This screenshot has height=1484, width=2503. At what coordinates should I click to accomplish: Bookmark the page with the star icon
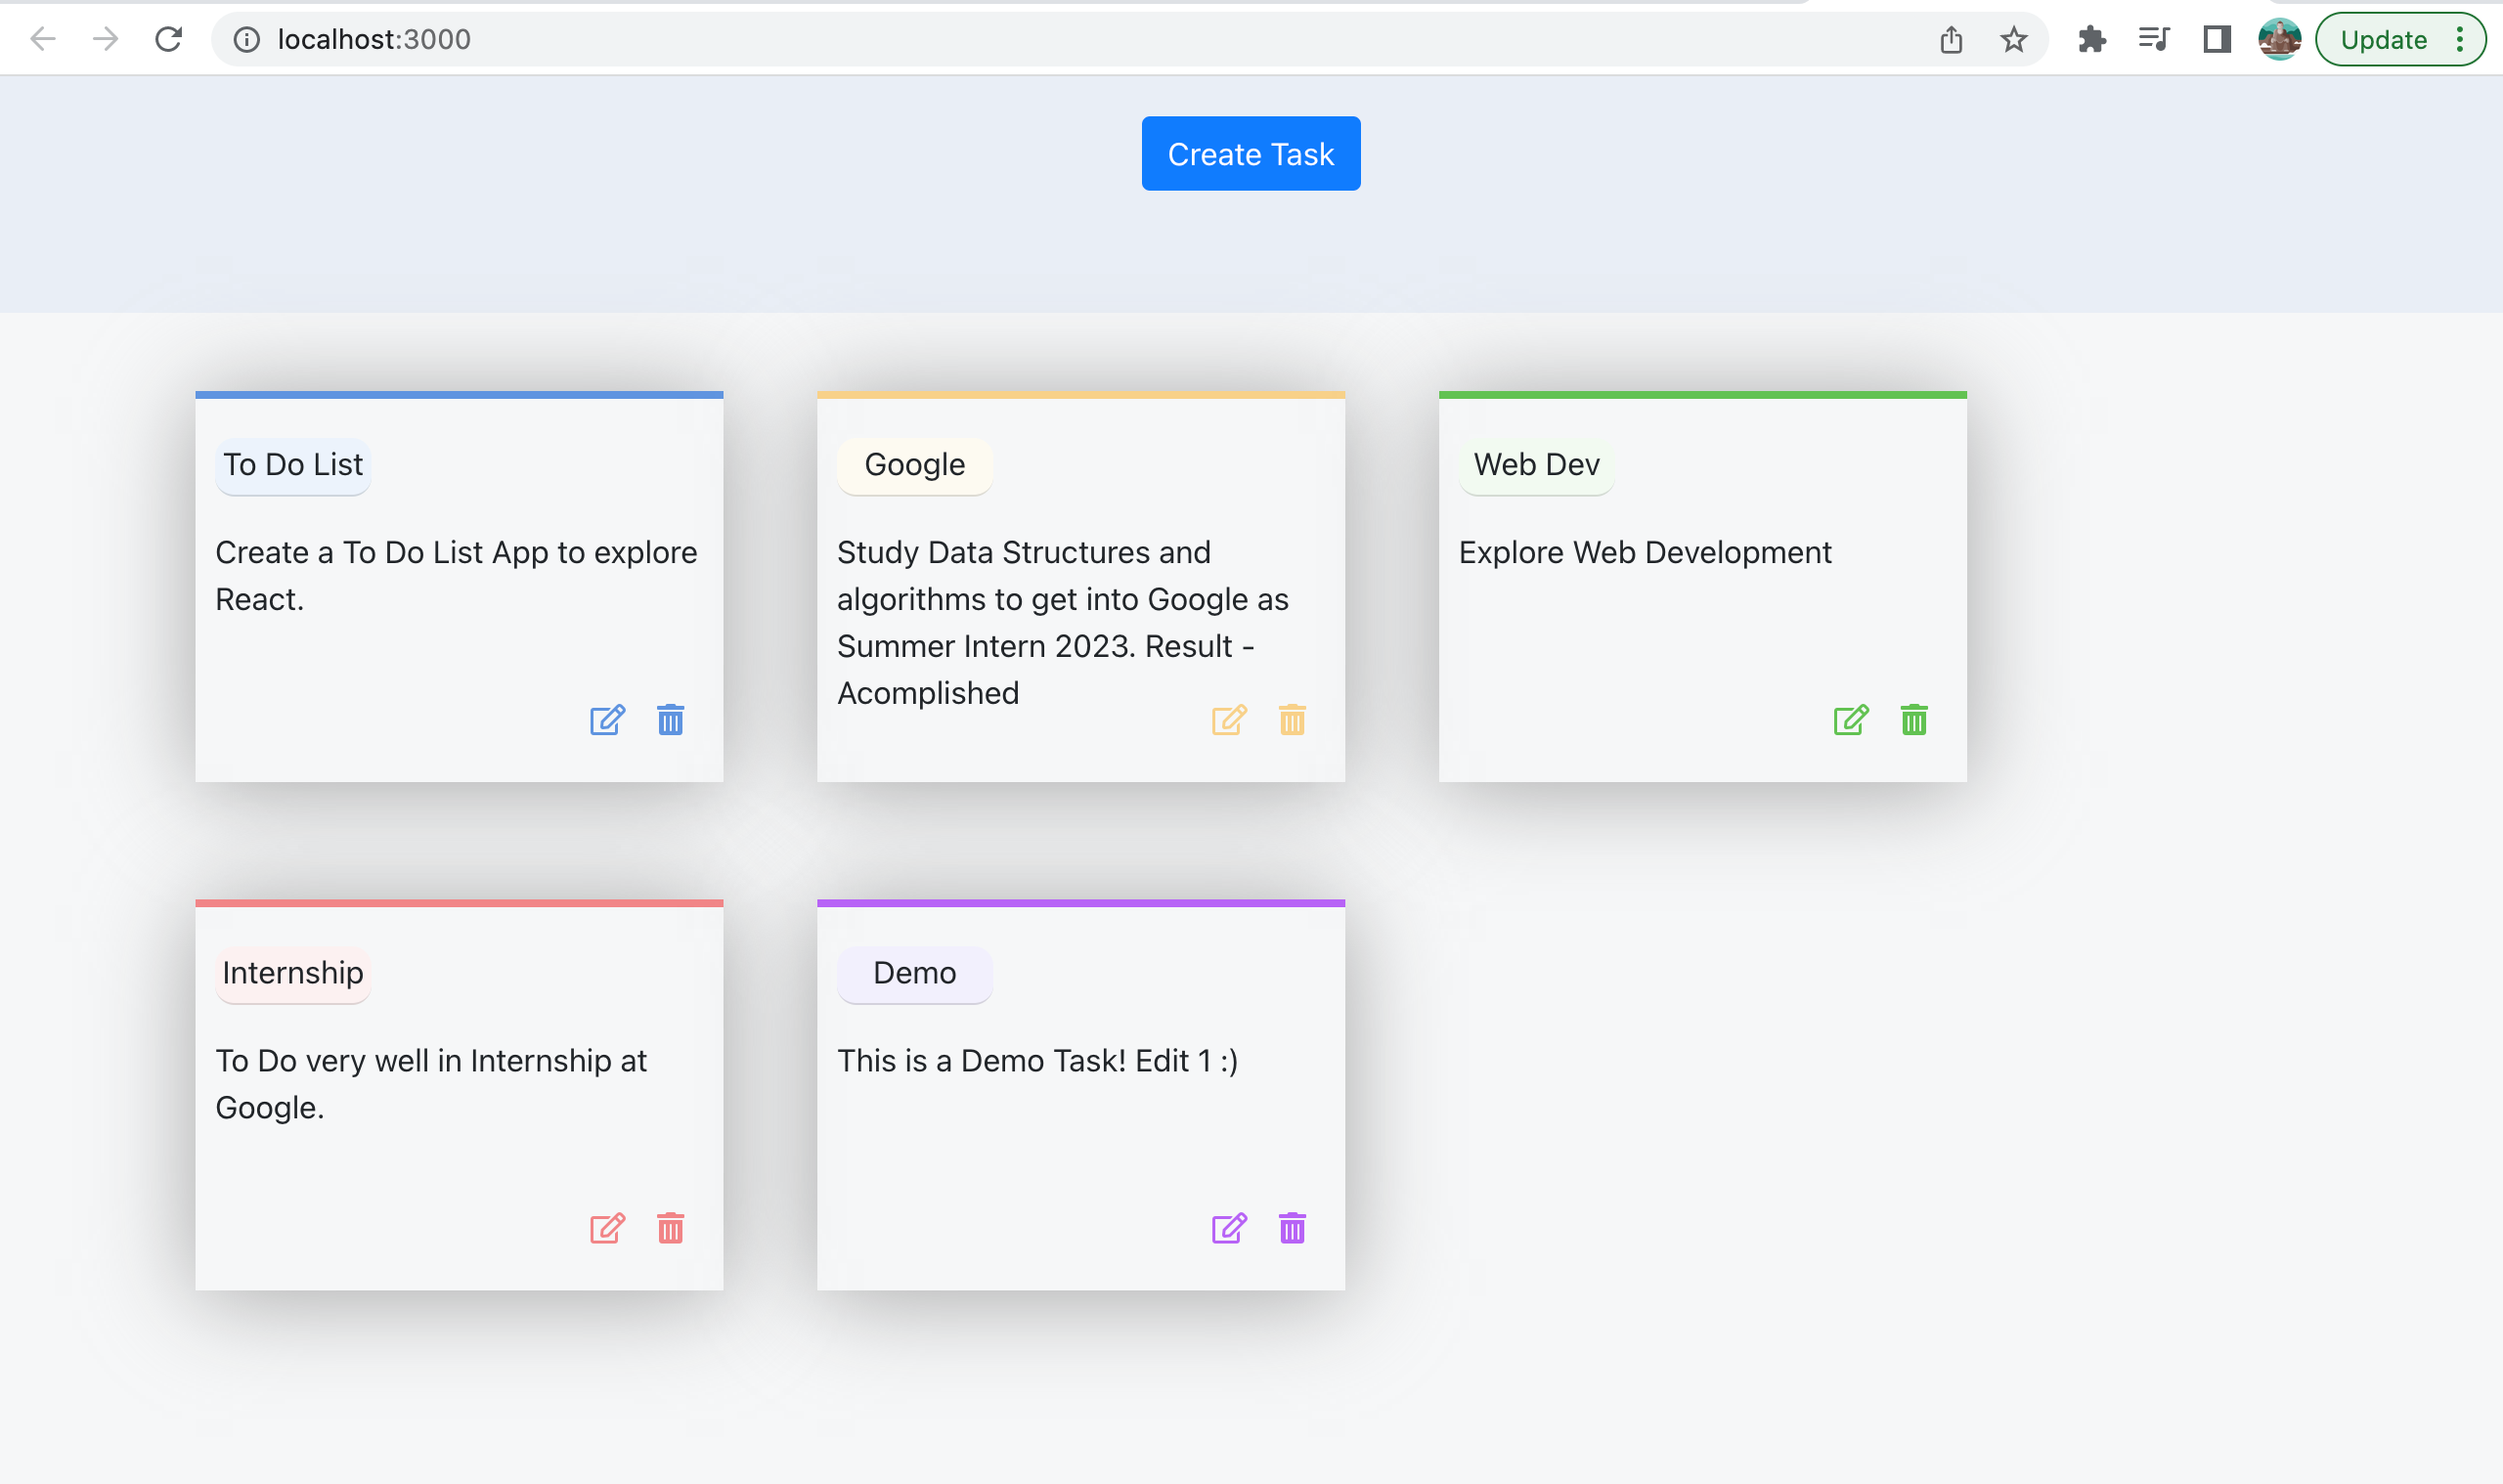point(2012,39)
